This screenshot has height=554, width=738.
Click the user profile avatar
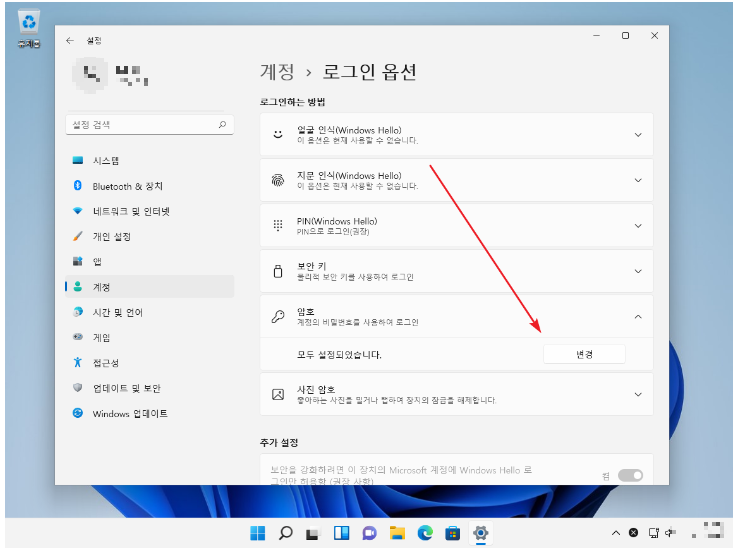[x=89, y=75]
